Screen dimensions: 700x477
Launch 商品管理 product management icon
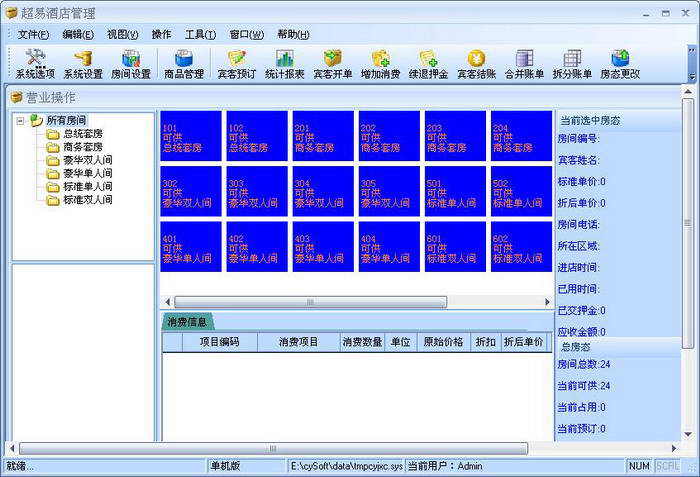[183, 64]
